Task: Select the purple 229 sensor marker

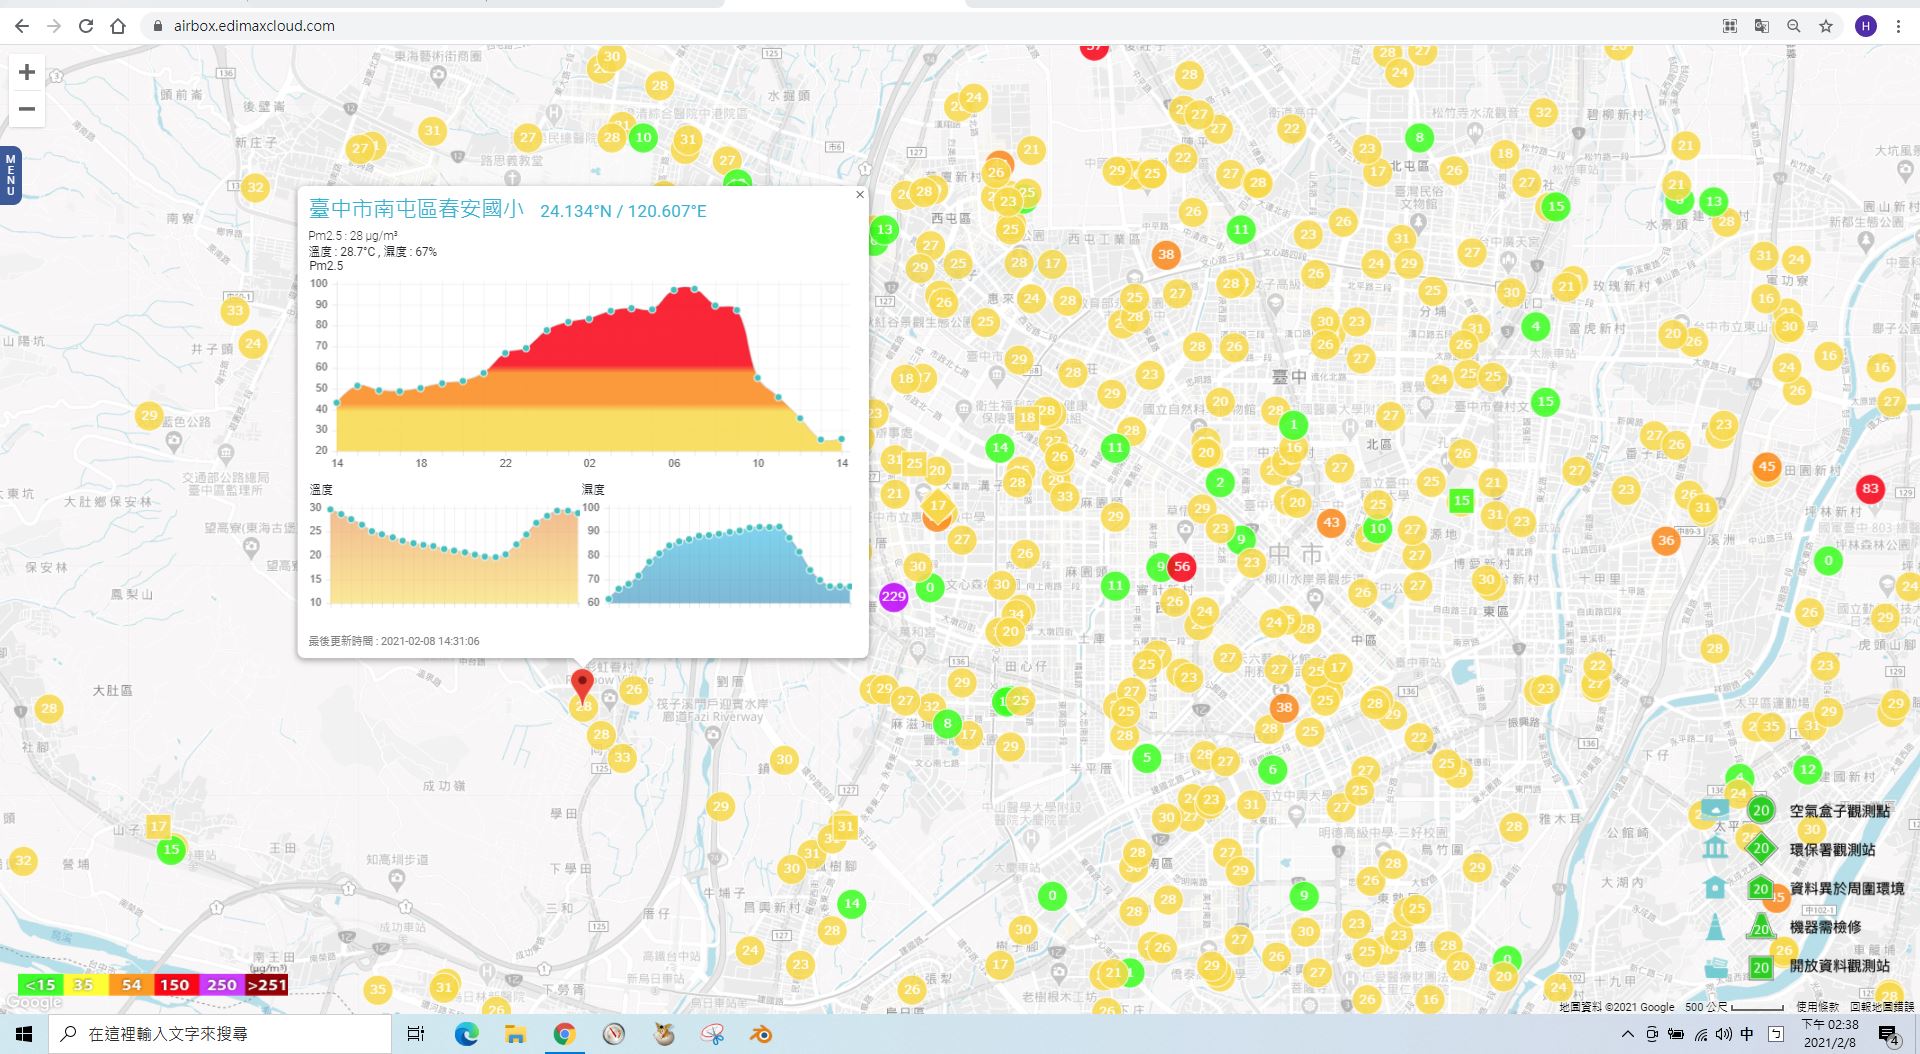Action: pyautogui.click(x=893, y=597)
